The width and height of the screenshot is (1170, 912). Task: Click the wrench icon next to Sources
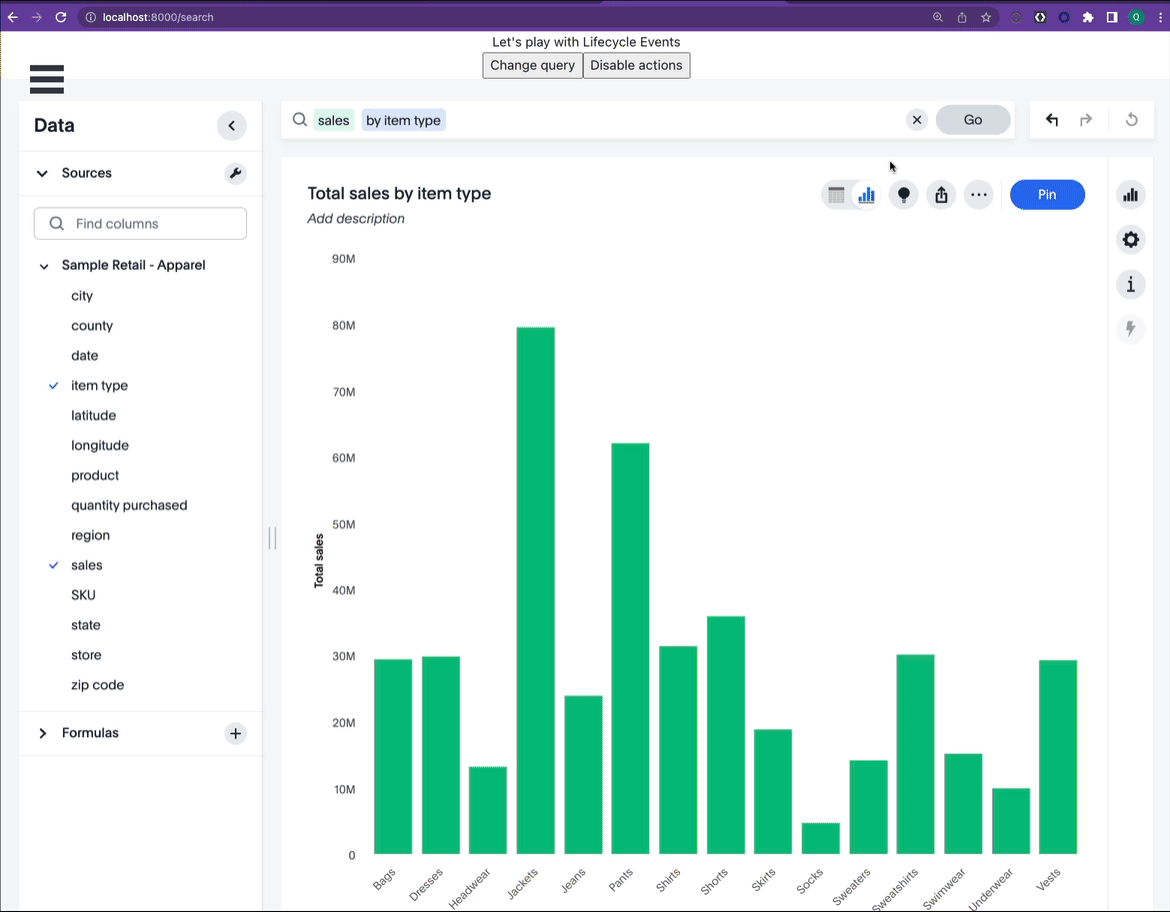click(235, 173)
